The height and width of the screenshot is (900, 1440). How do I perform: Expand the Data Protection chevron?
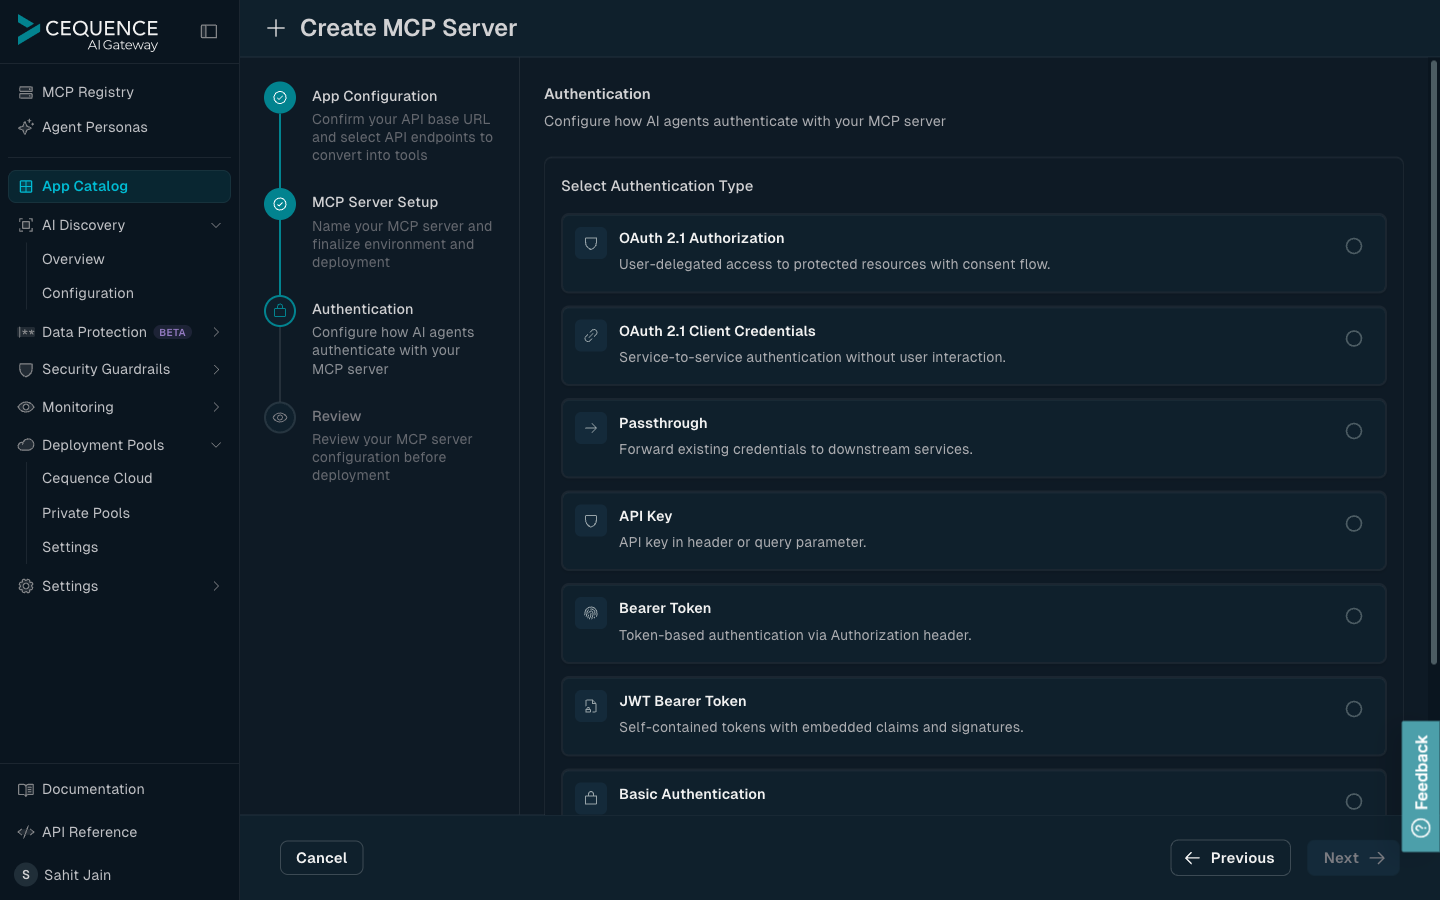[x=216, y=332]
